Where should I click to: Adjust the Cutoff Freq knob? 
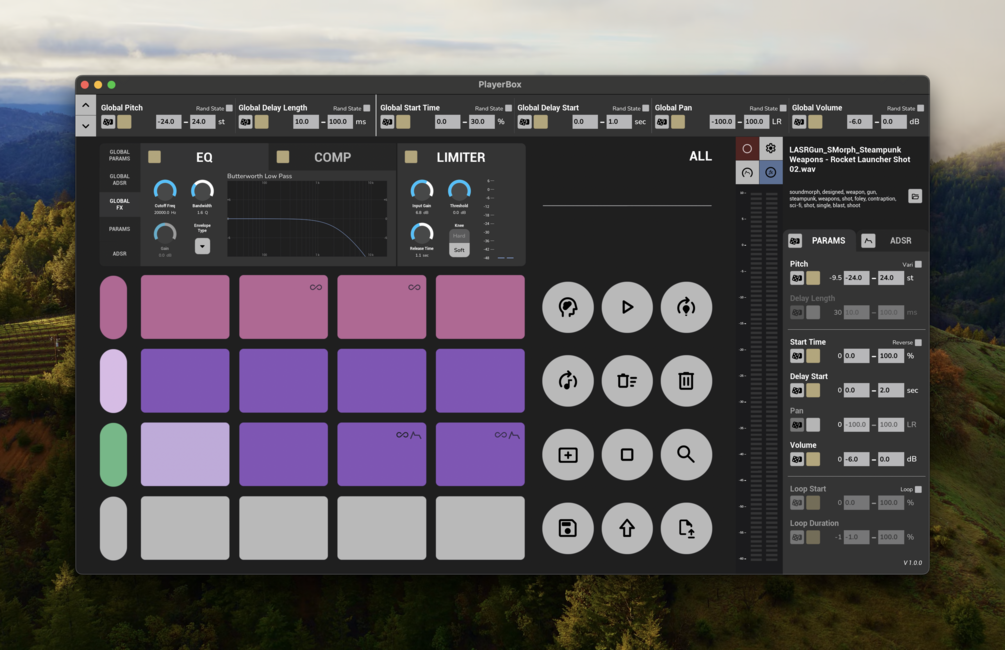pos(165,190)
